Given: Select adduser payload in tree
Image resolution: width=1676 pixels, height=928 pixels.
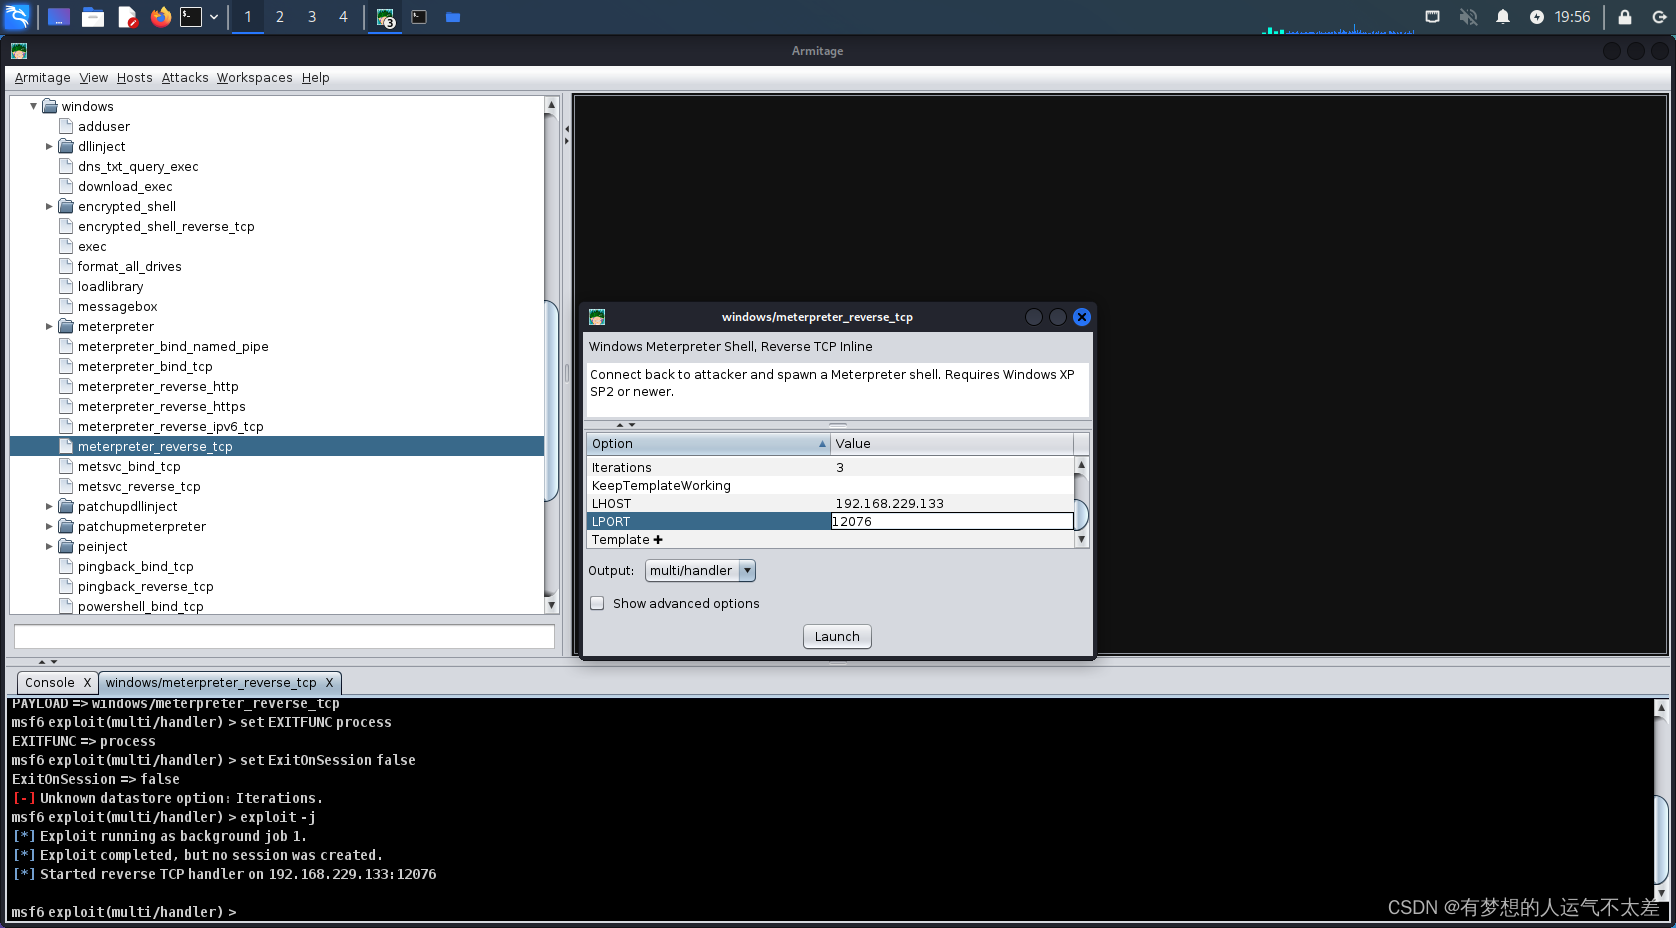Looking at the screenshot, I should [104, 126].
